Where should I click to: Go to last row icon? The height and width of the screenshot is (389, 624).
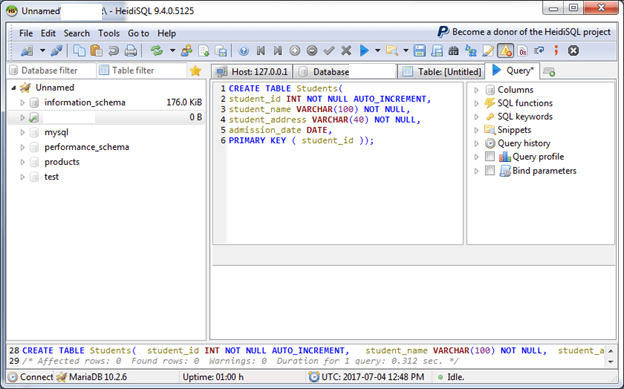coord(278,51)
